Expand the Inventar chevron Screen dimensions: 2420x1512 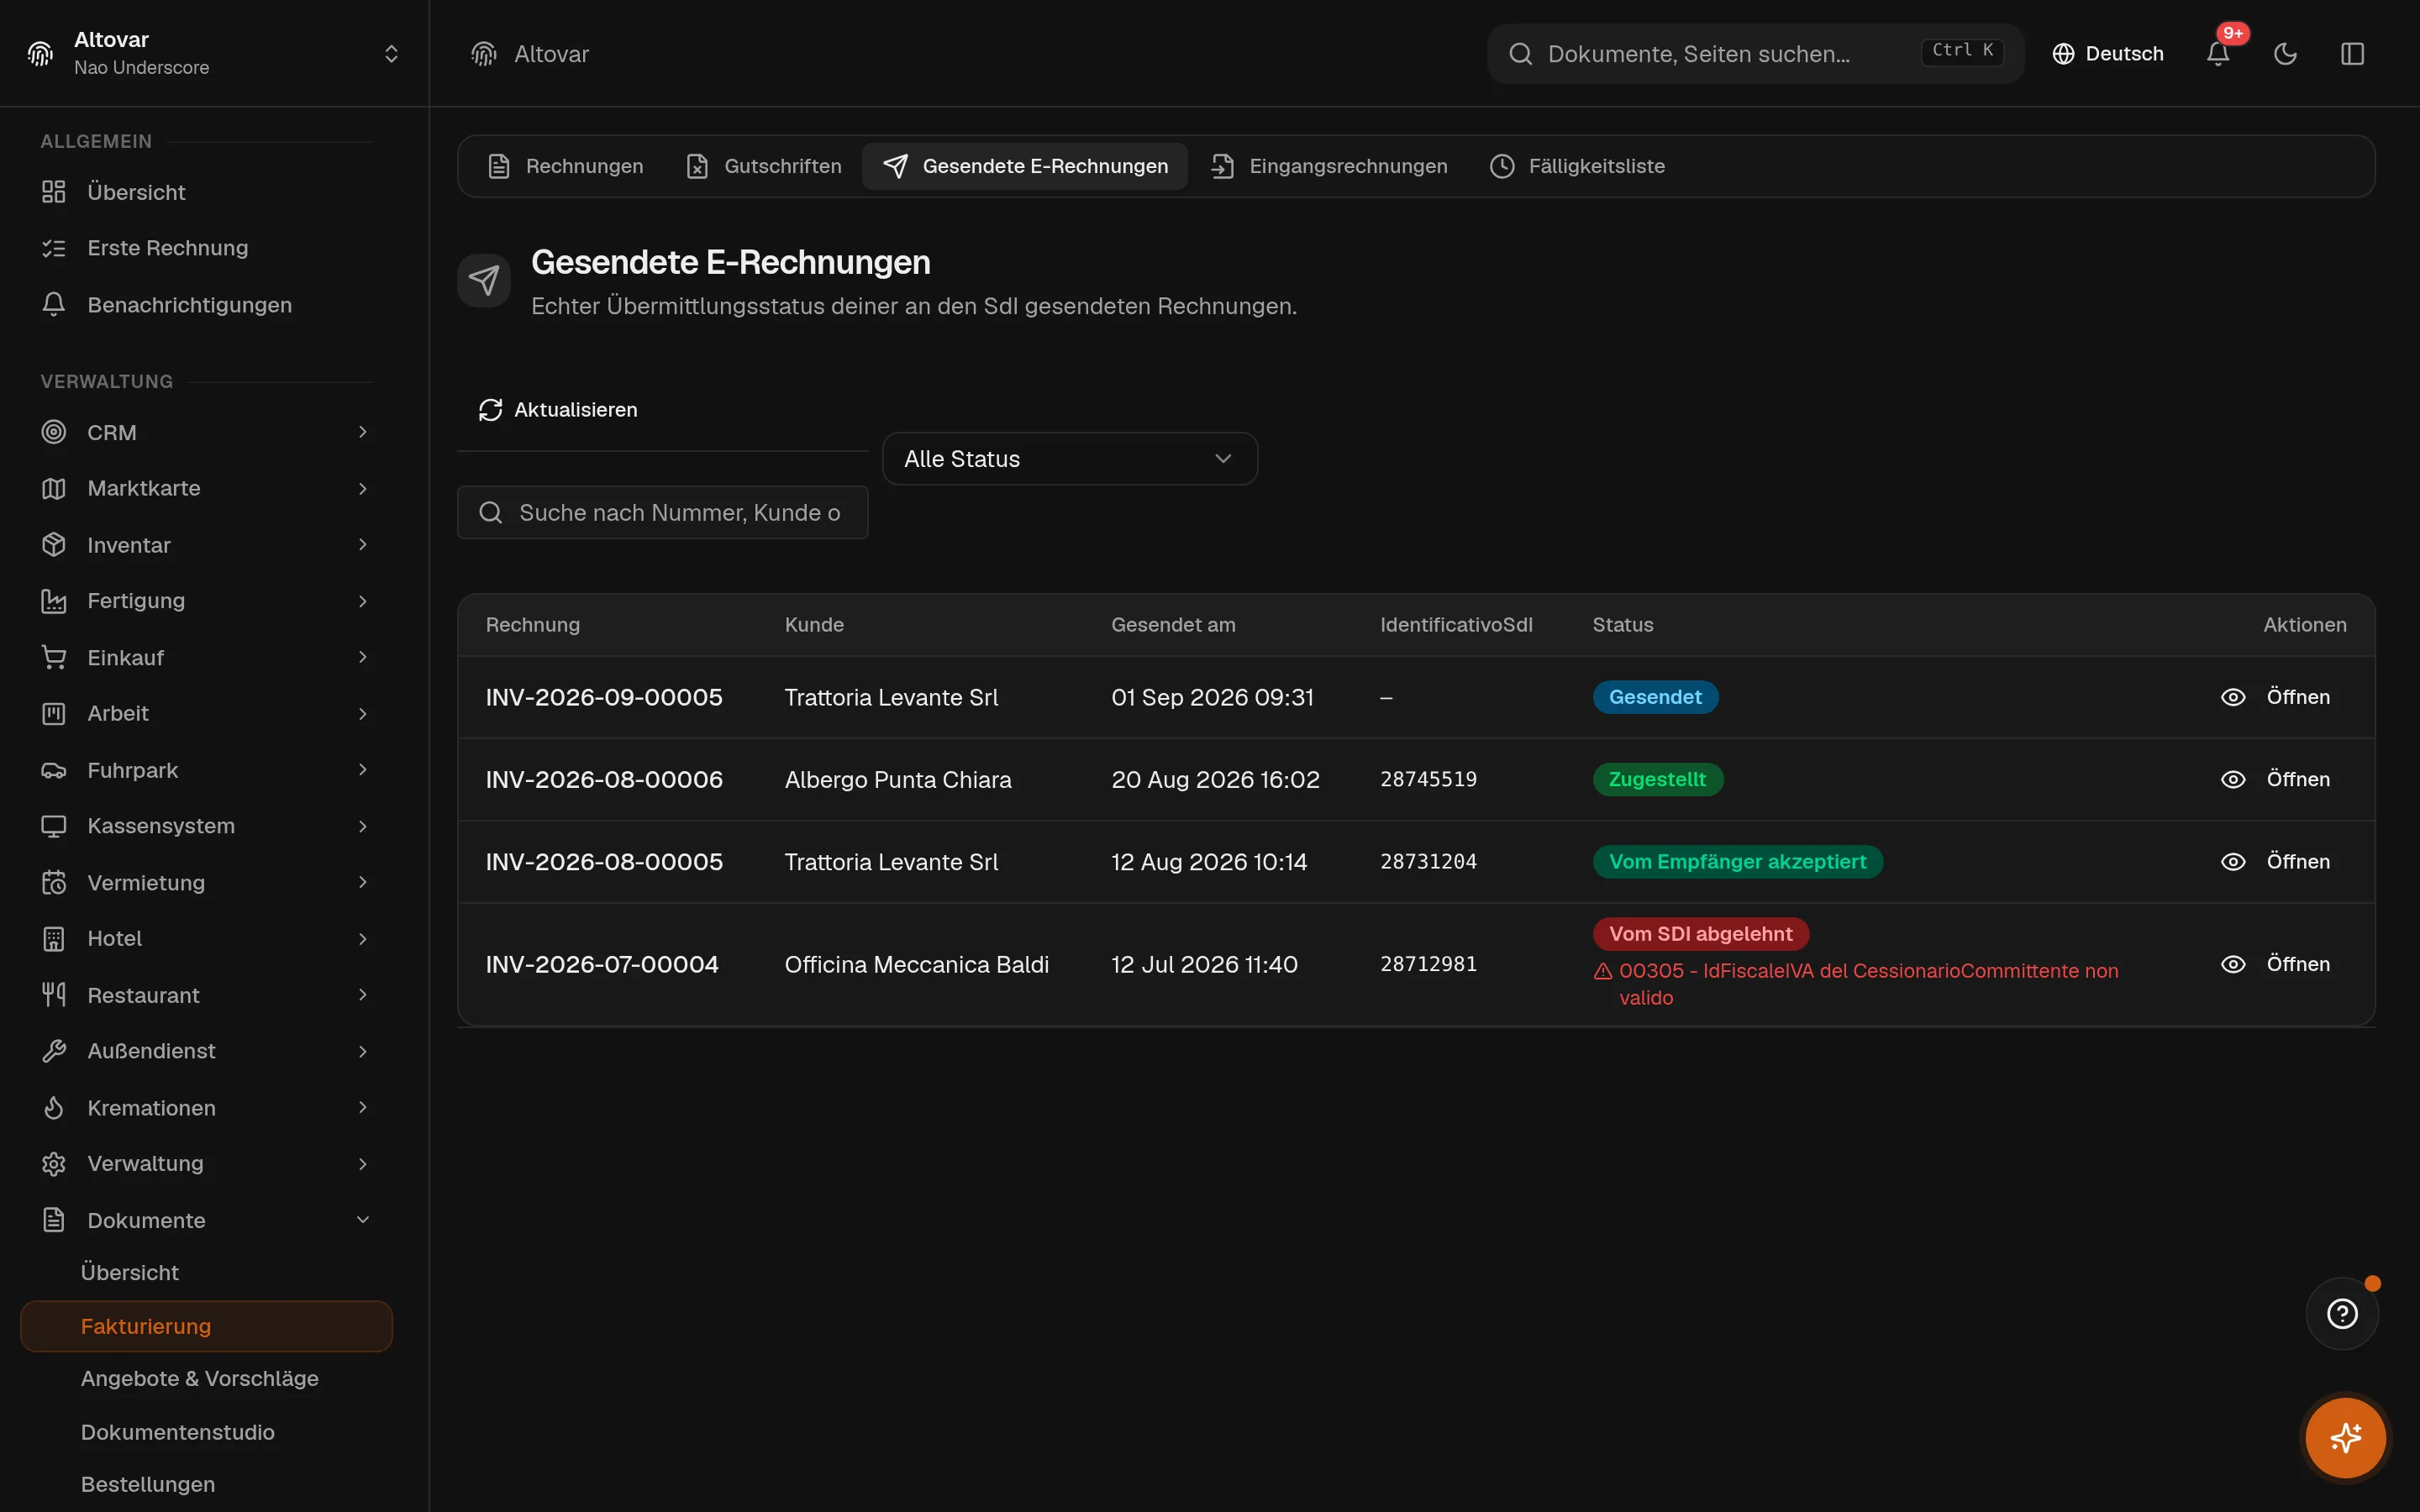pyautogui.click(x=363, y=544)
